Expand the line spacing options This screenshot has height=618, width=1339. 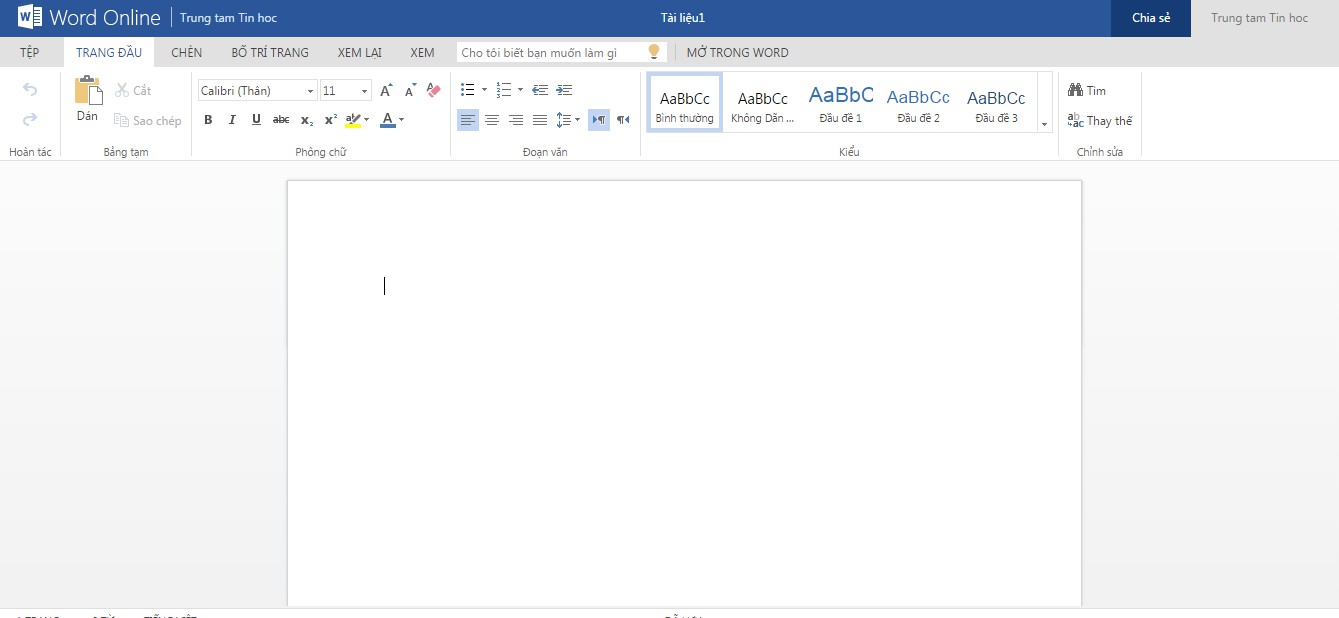pos(575,119)
